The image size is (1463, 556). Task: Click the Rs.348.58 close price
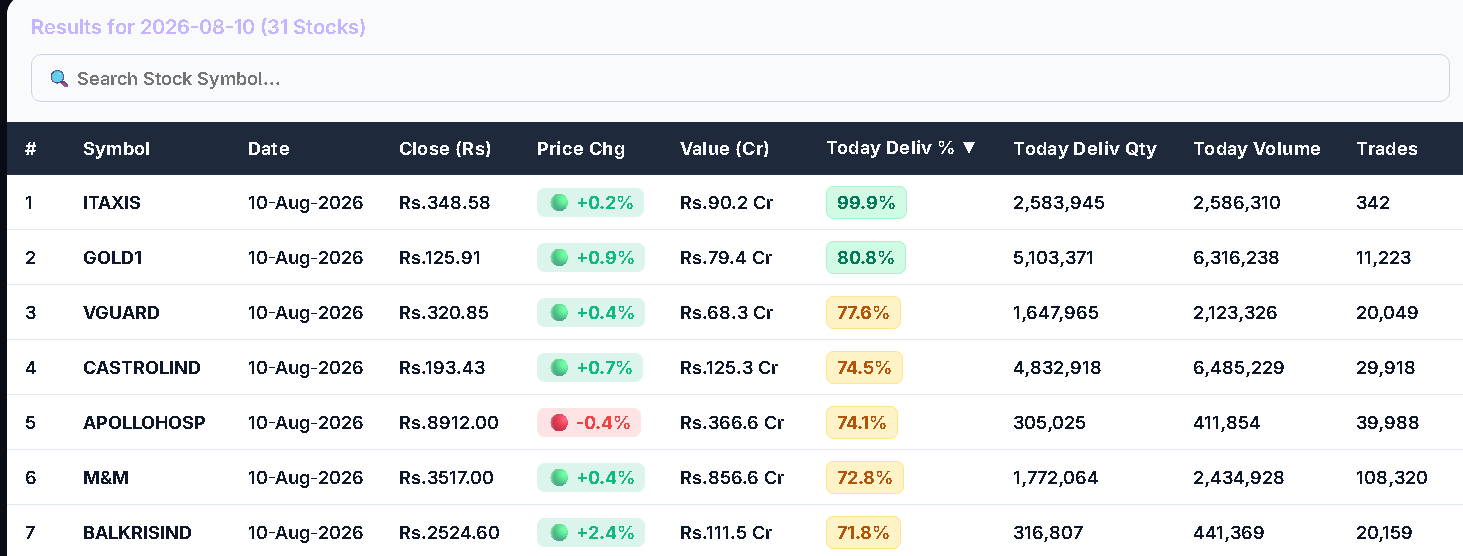tap(445, 203)
